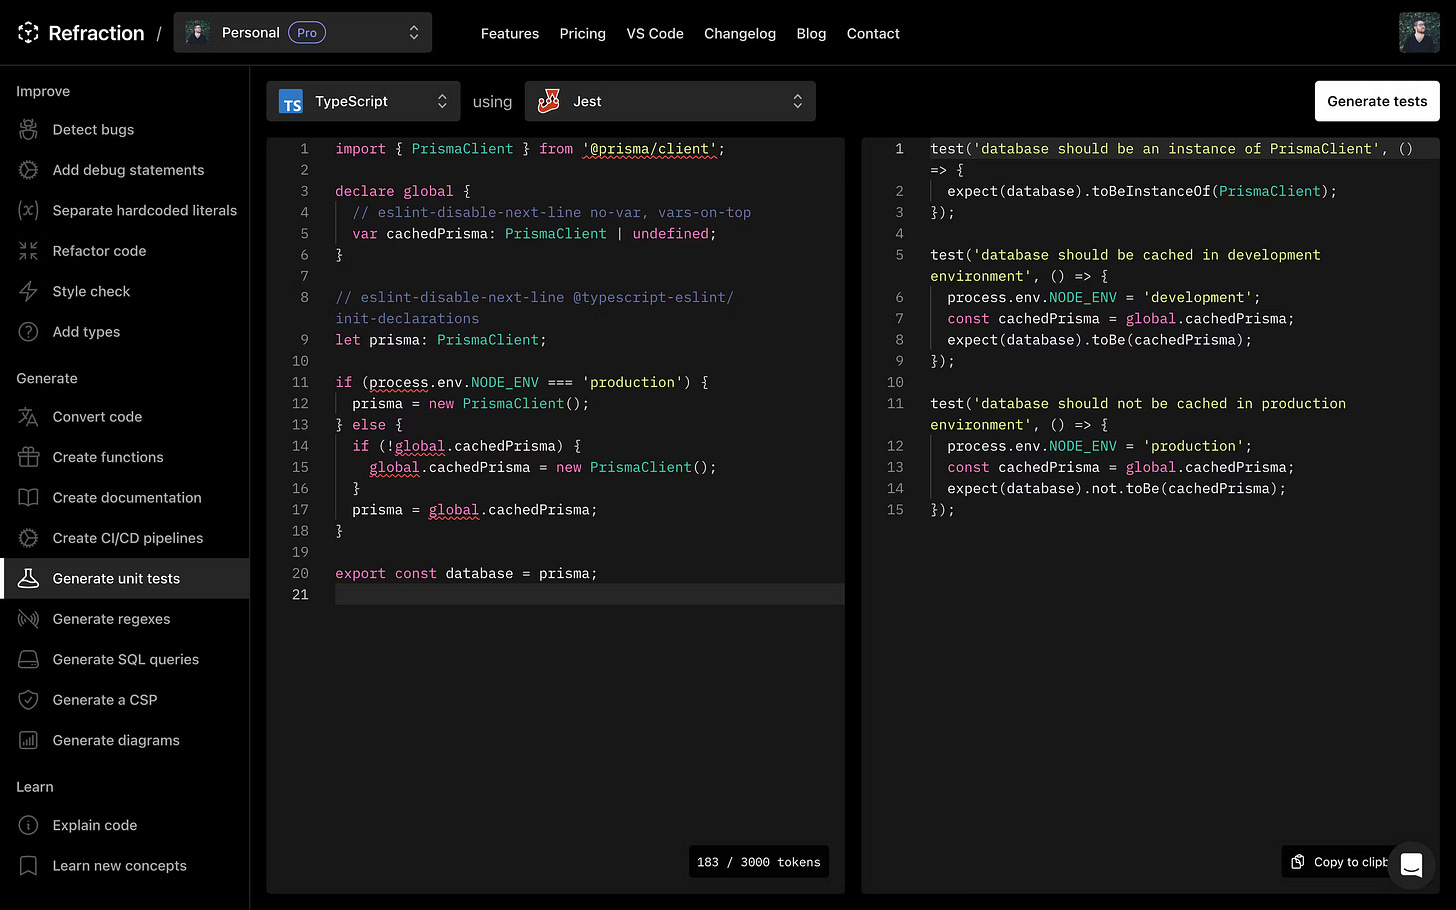
Task: Click the Detect bugs icon in sidebar
Action: tap(28, 130)
